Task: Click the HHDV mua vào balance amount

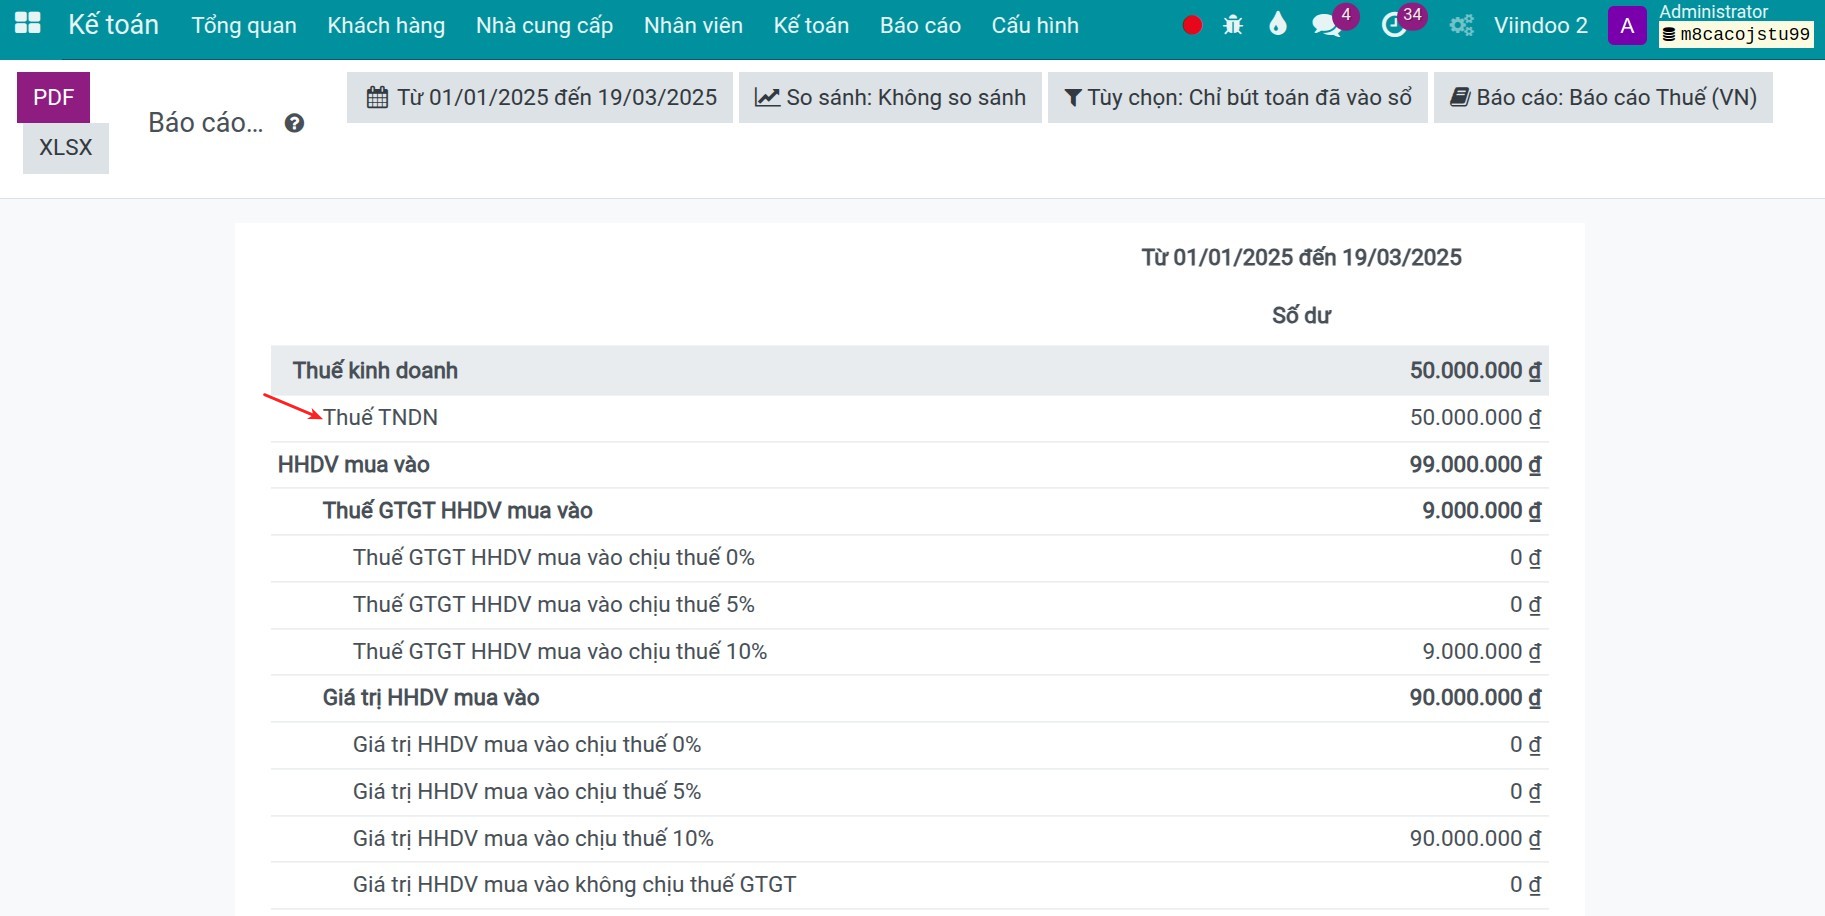Action: click(1474, 465)
